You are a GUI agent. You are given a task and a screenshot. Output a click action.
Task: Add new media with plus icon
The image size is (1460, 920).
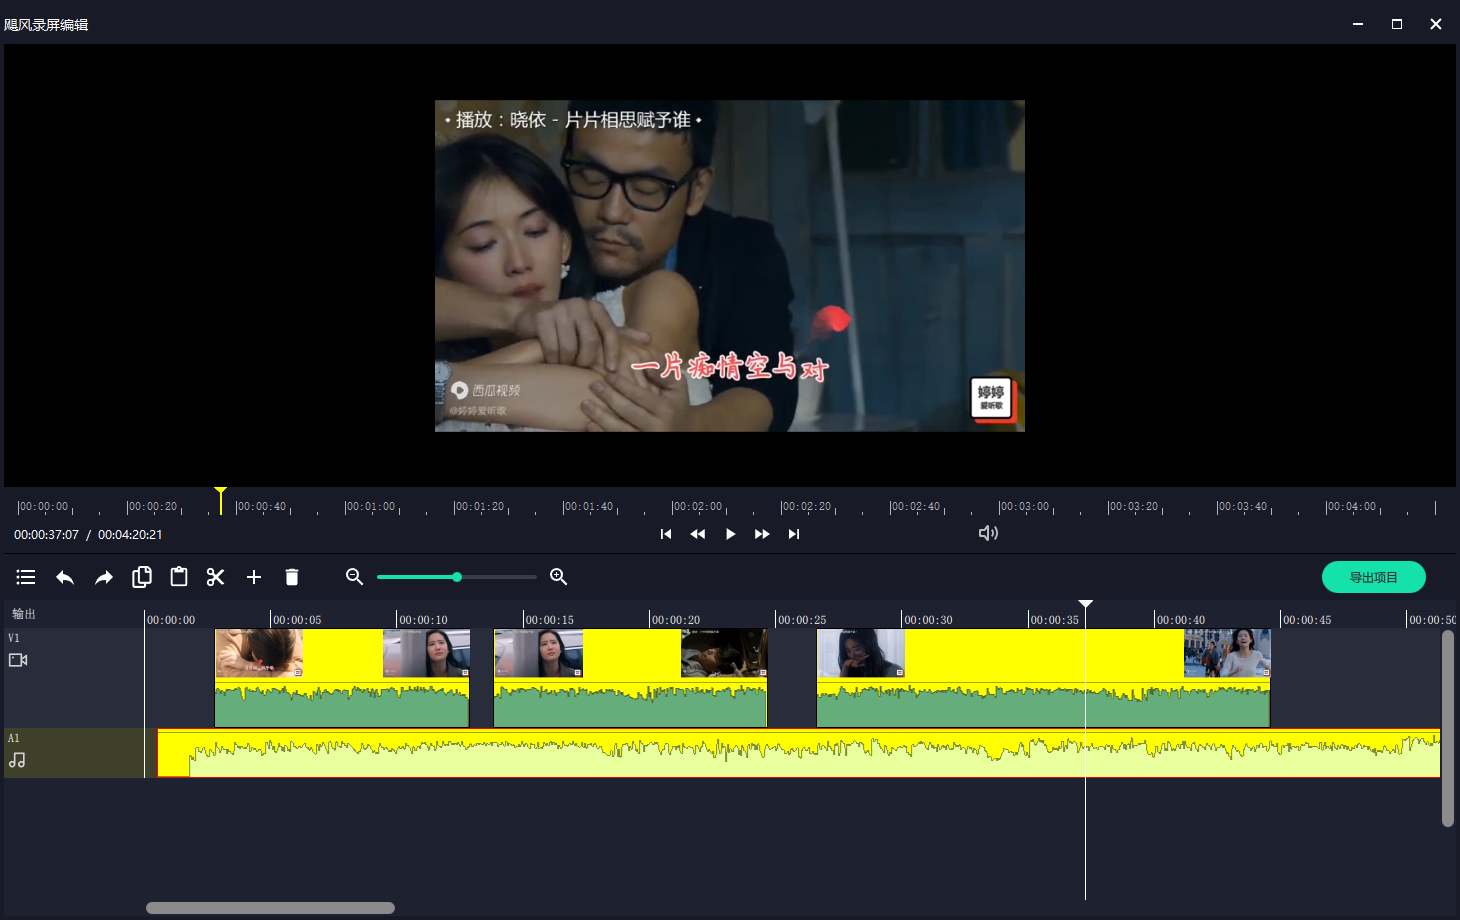[x=254, y=577]
